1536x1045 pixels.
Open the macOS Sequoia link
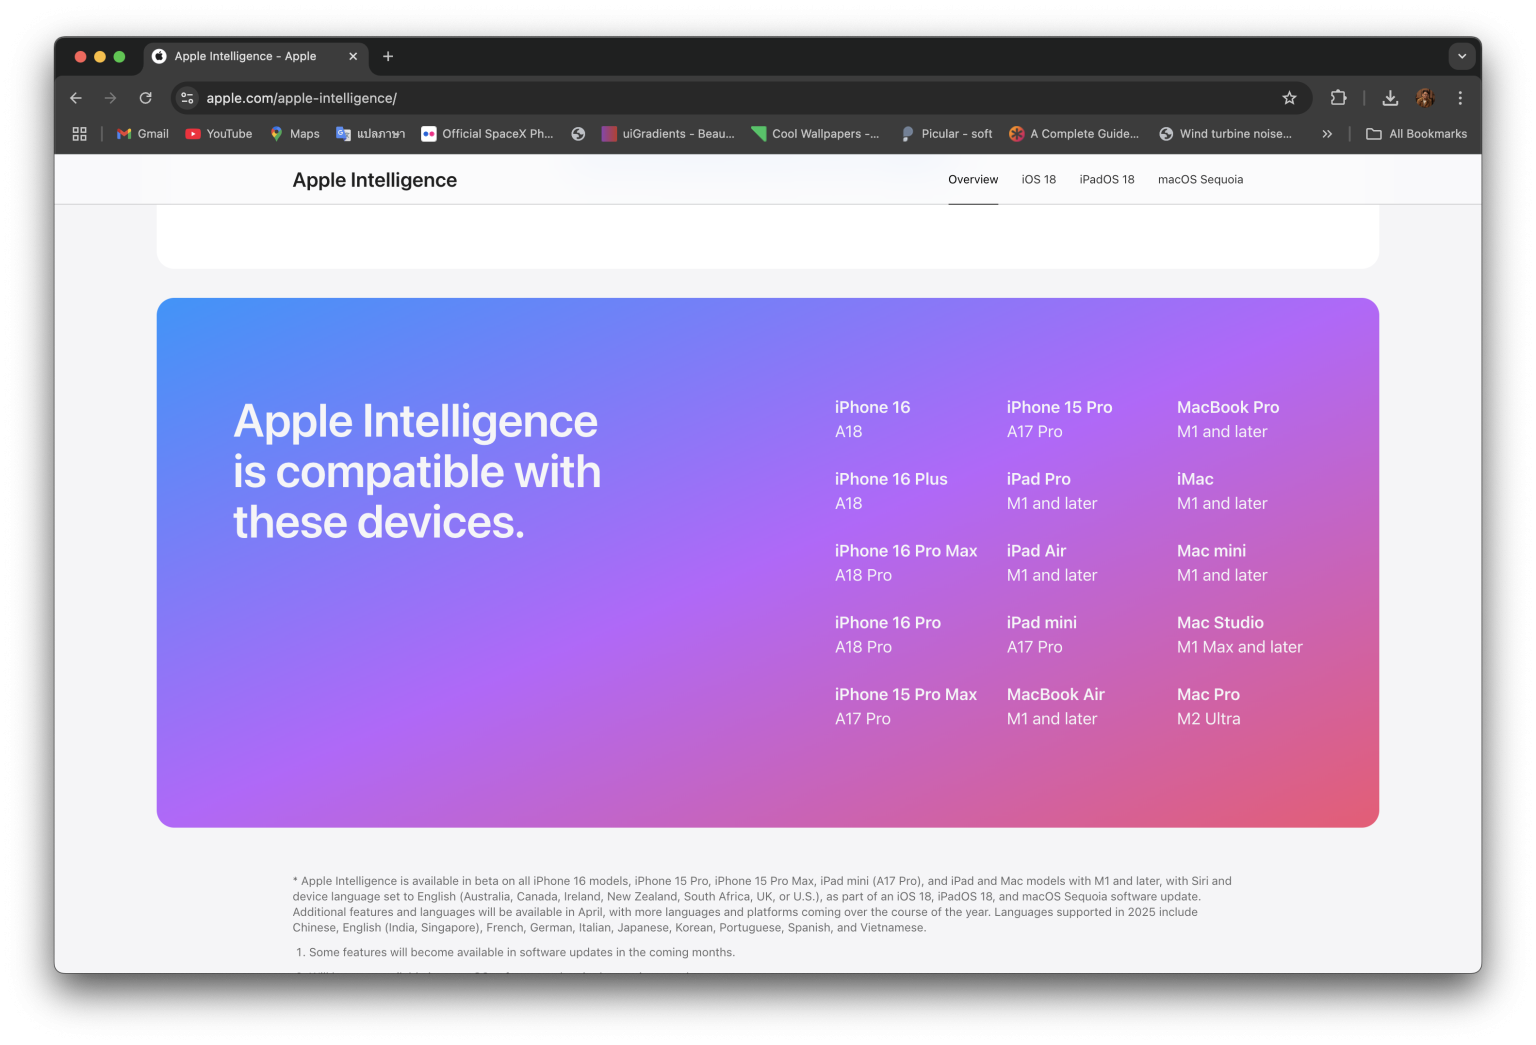coord(1200,179)
